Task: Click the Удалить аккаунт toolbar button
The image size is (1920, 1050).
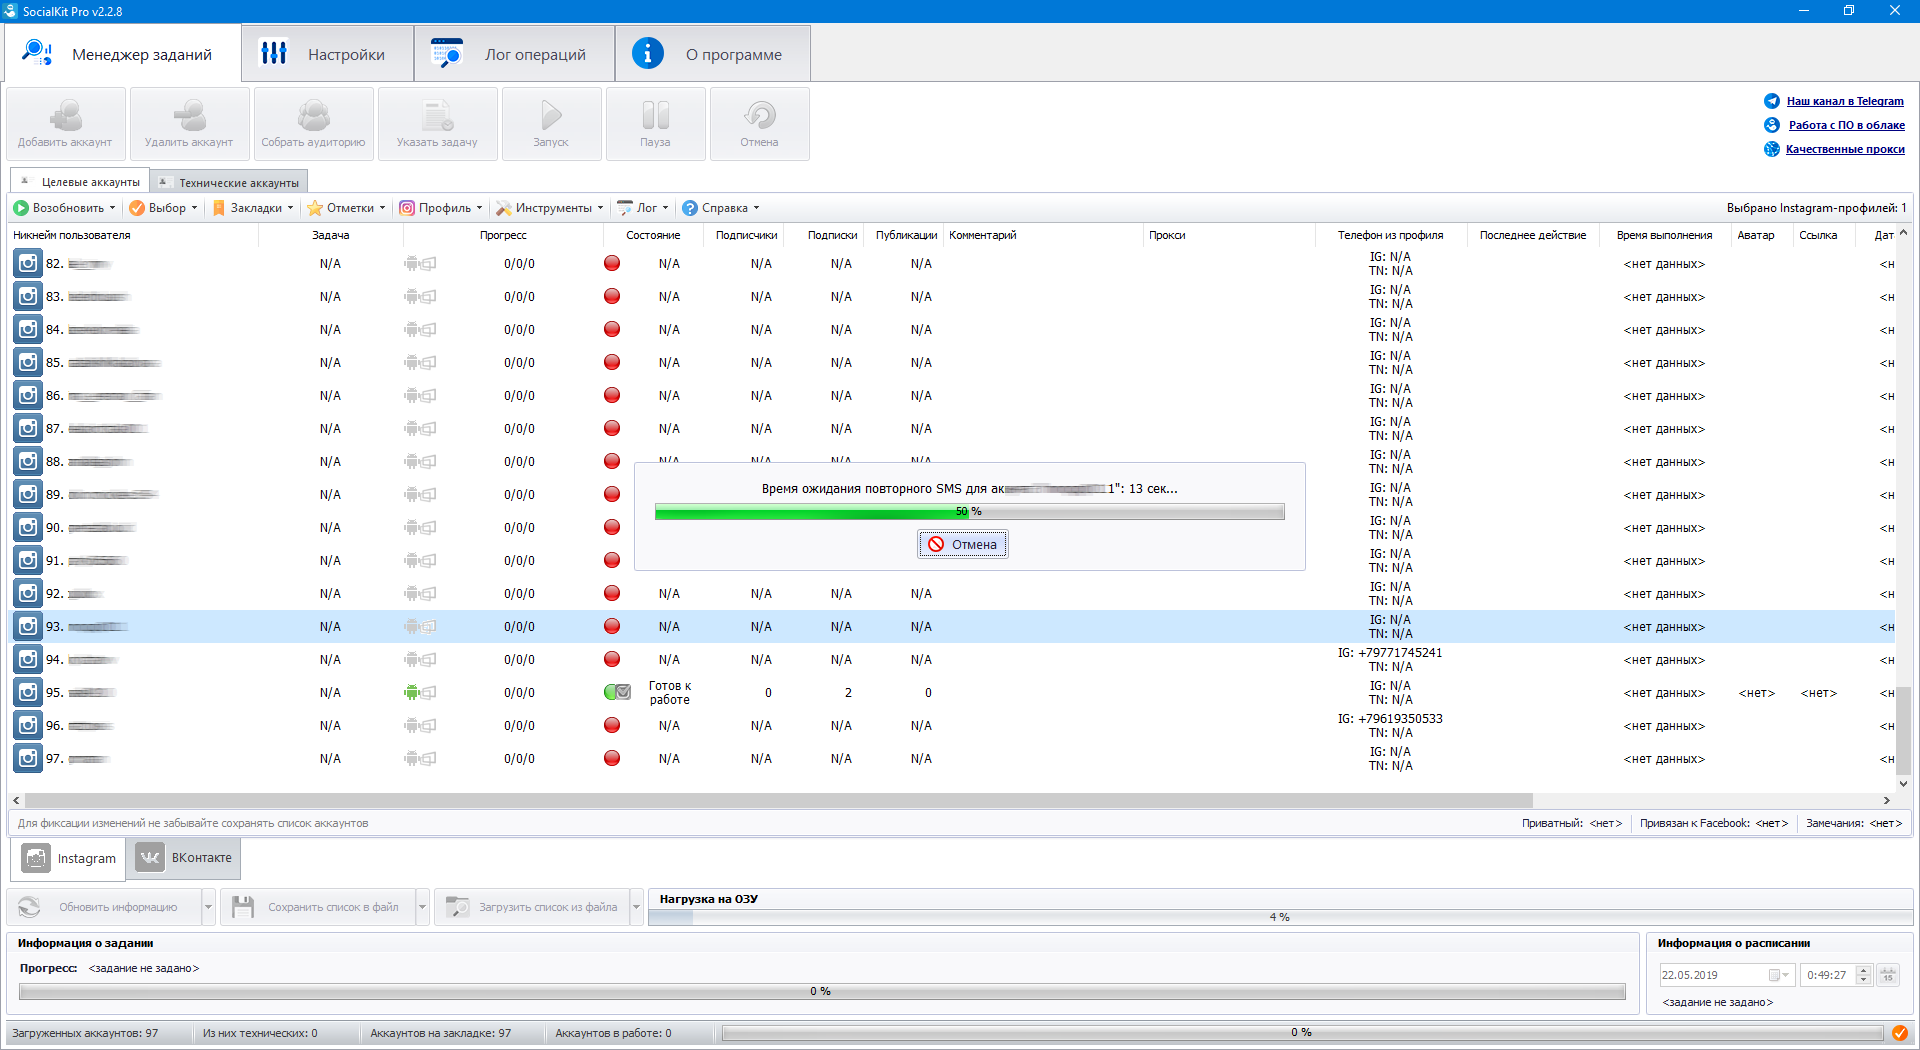Action: (x=189, y=124)
